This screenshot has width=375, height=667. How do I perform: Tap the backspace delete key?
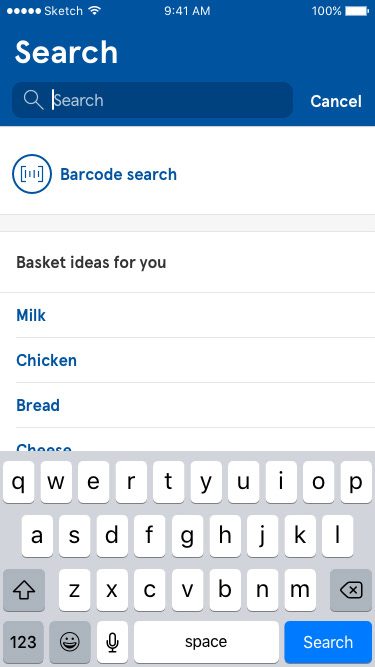point(351,590)
